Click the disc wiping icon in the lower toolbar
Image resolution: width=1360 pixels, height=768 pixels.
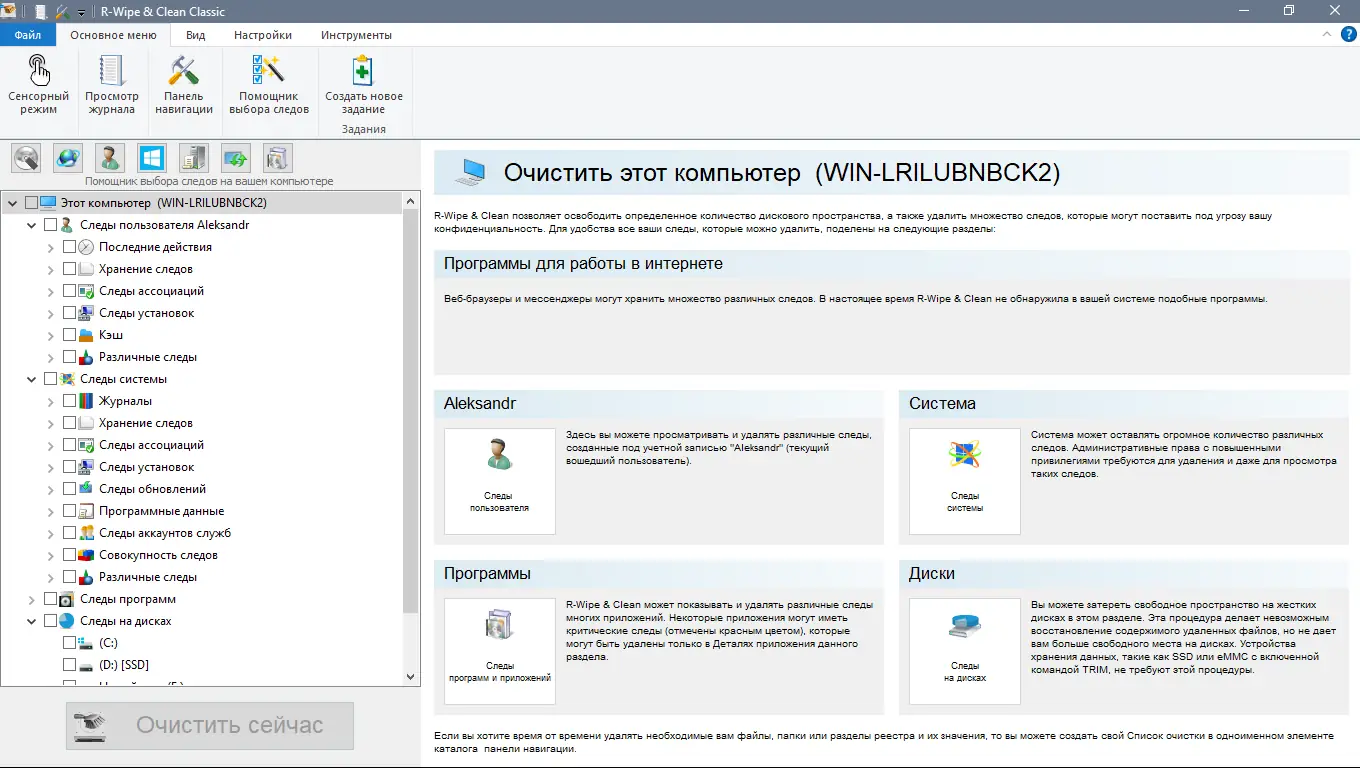click(25, 158)
